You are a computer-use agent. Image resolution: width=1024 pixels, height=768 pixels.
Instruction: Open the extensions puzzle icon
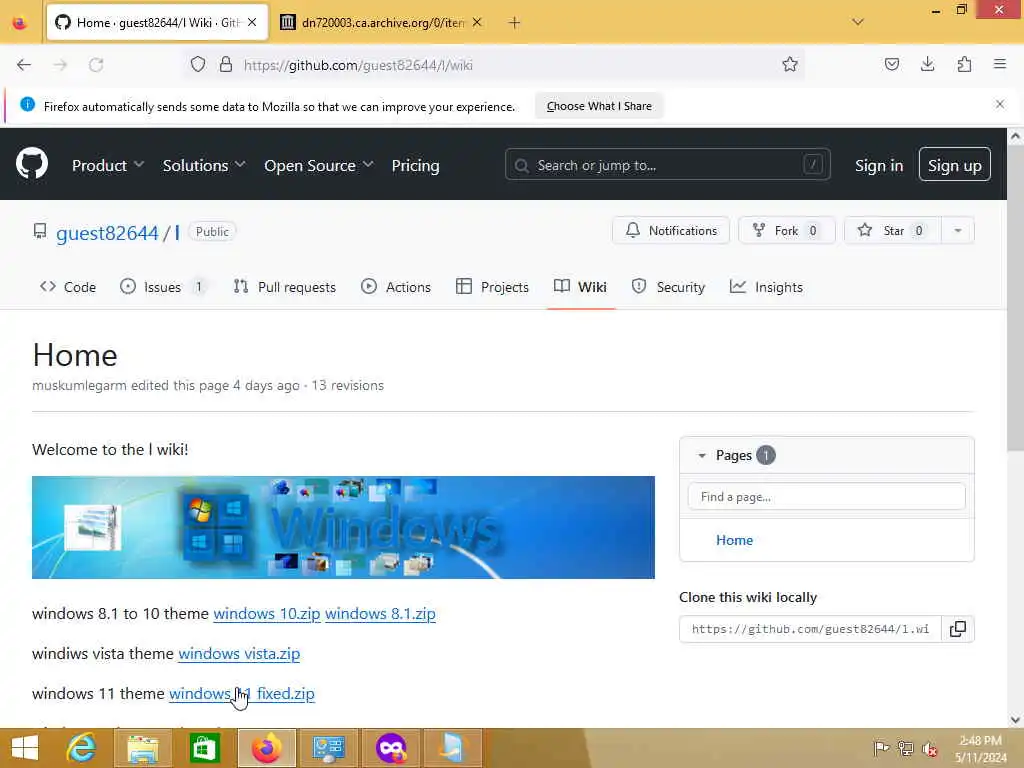pyautogui.click(x=964, y=64)
